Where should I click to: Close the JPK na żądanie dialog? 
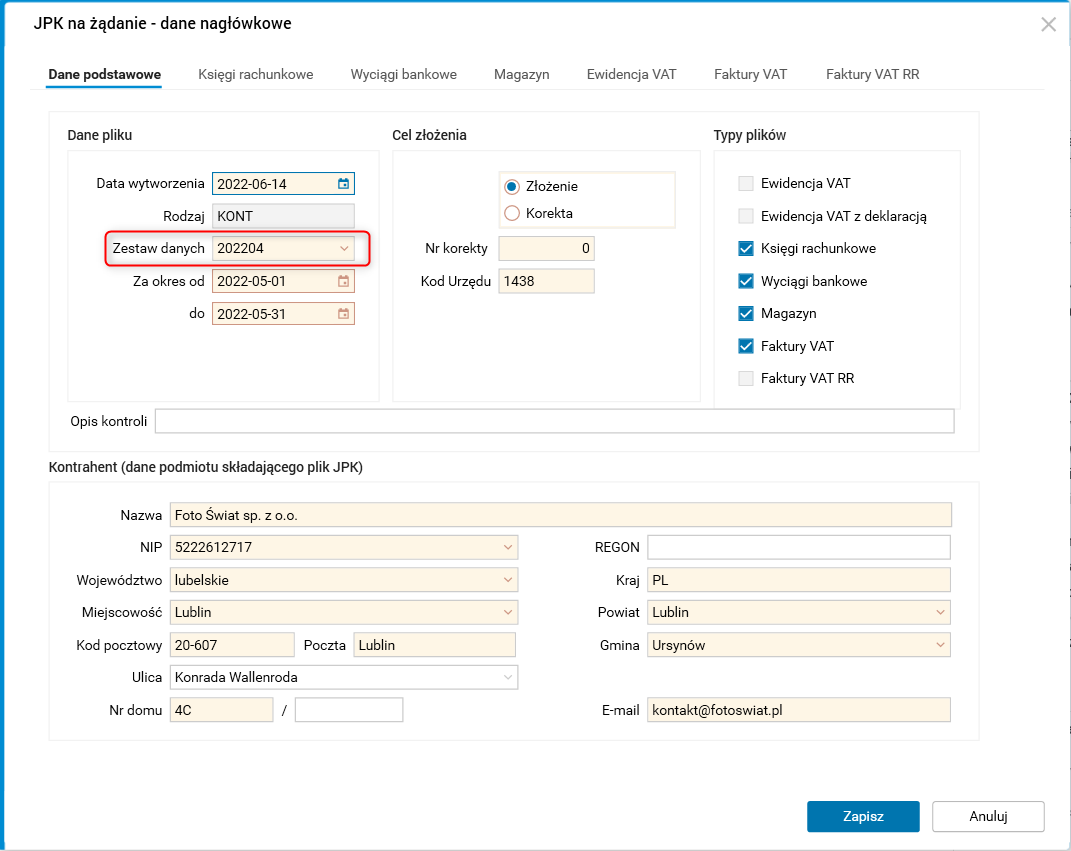coord(1048,25)
